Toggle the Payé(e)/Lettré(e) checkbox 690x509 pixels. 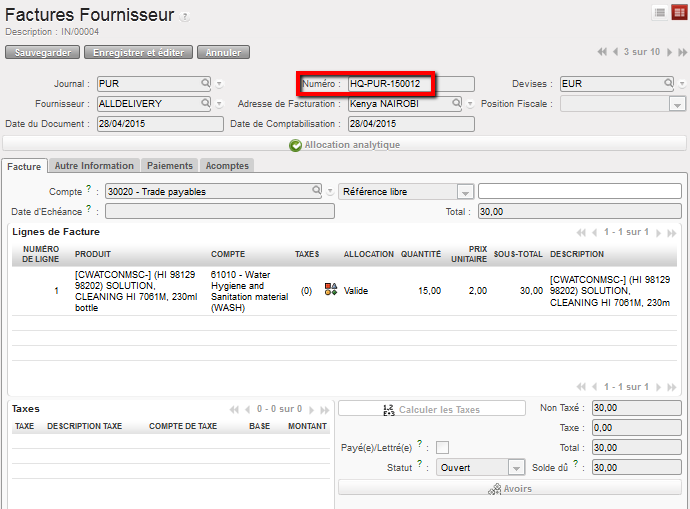[442, 447]
